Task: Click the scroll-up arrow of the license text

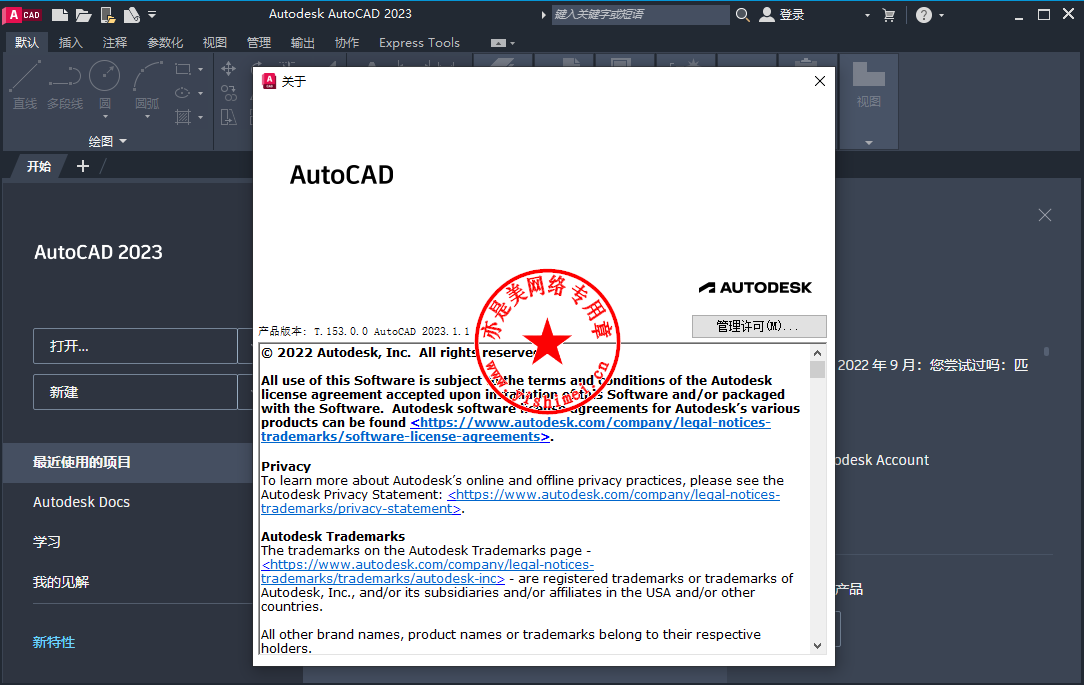Action: click(817, 353)
